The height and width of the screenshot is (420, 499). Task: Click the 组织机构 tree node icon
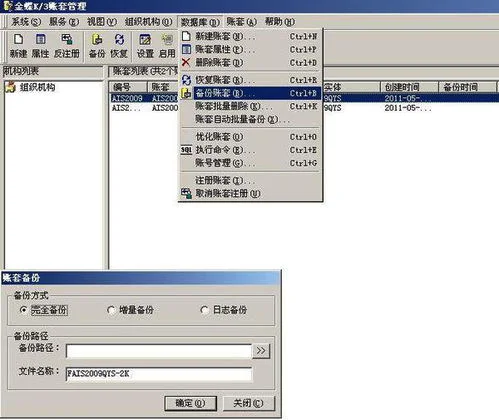coord(11,87)
